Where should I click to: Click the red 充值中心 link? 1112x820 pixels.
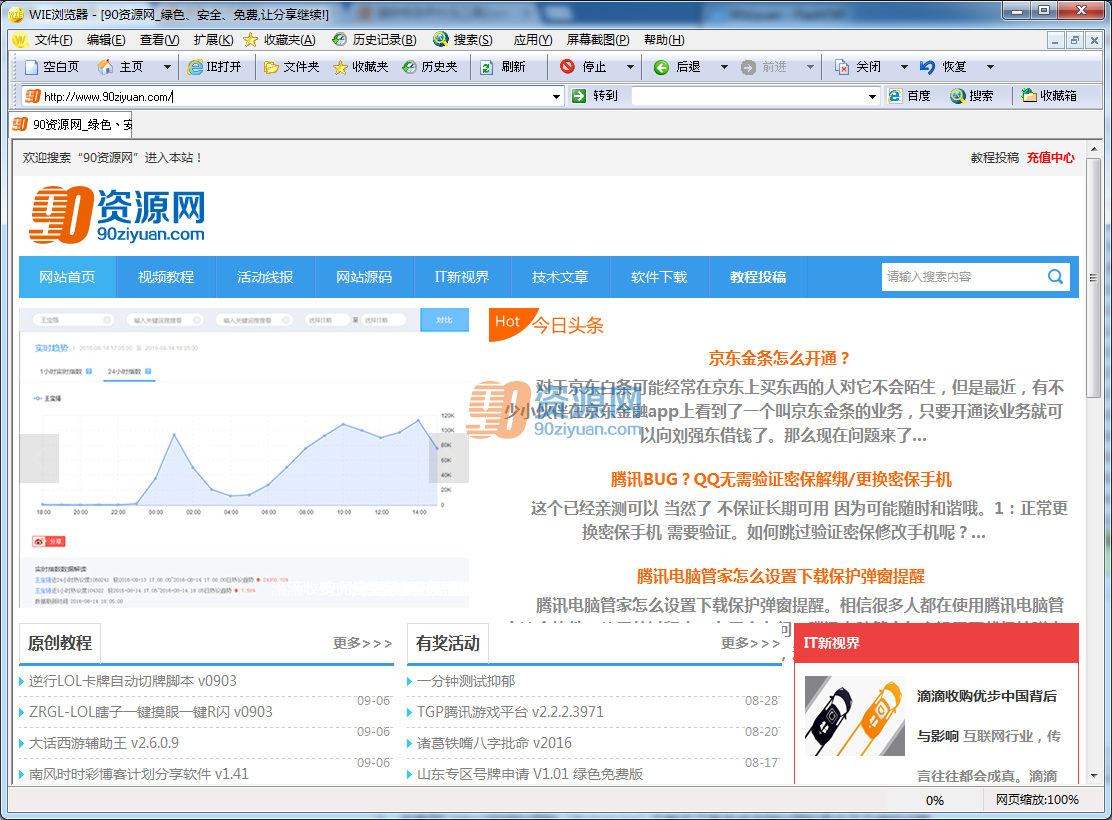coord(1050,157)
